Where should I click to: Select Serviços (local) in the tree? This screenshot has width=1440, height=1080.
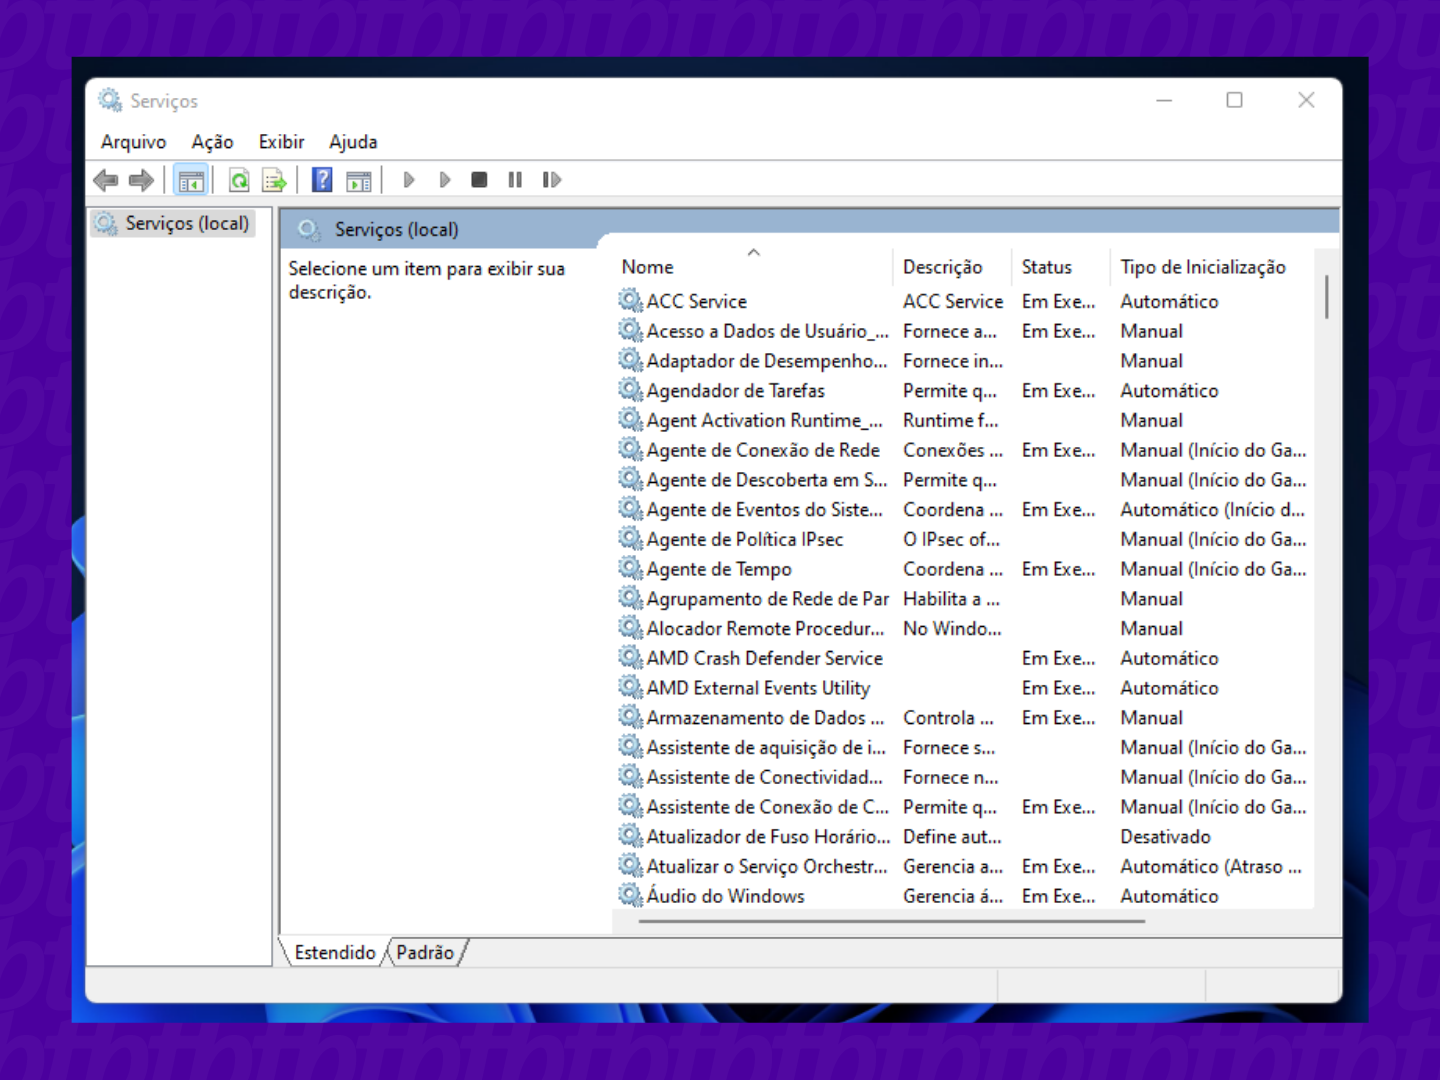(187, 223)
